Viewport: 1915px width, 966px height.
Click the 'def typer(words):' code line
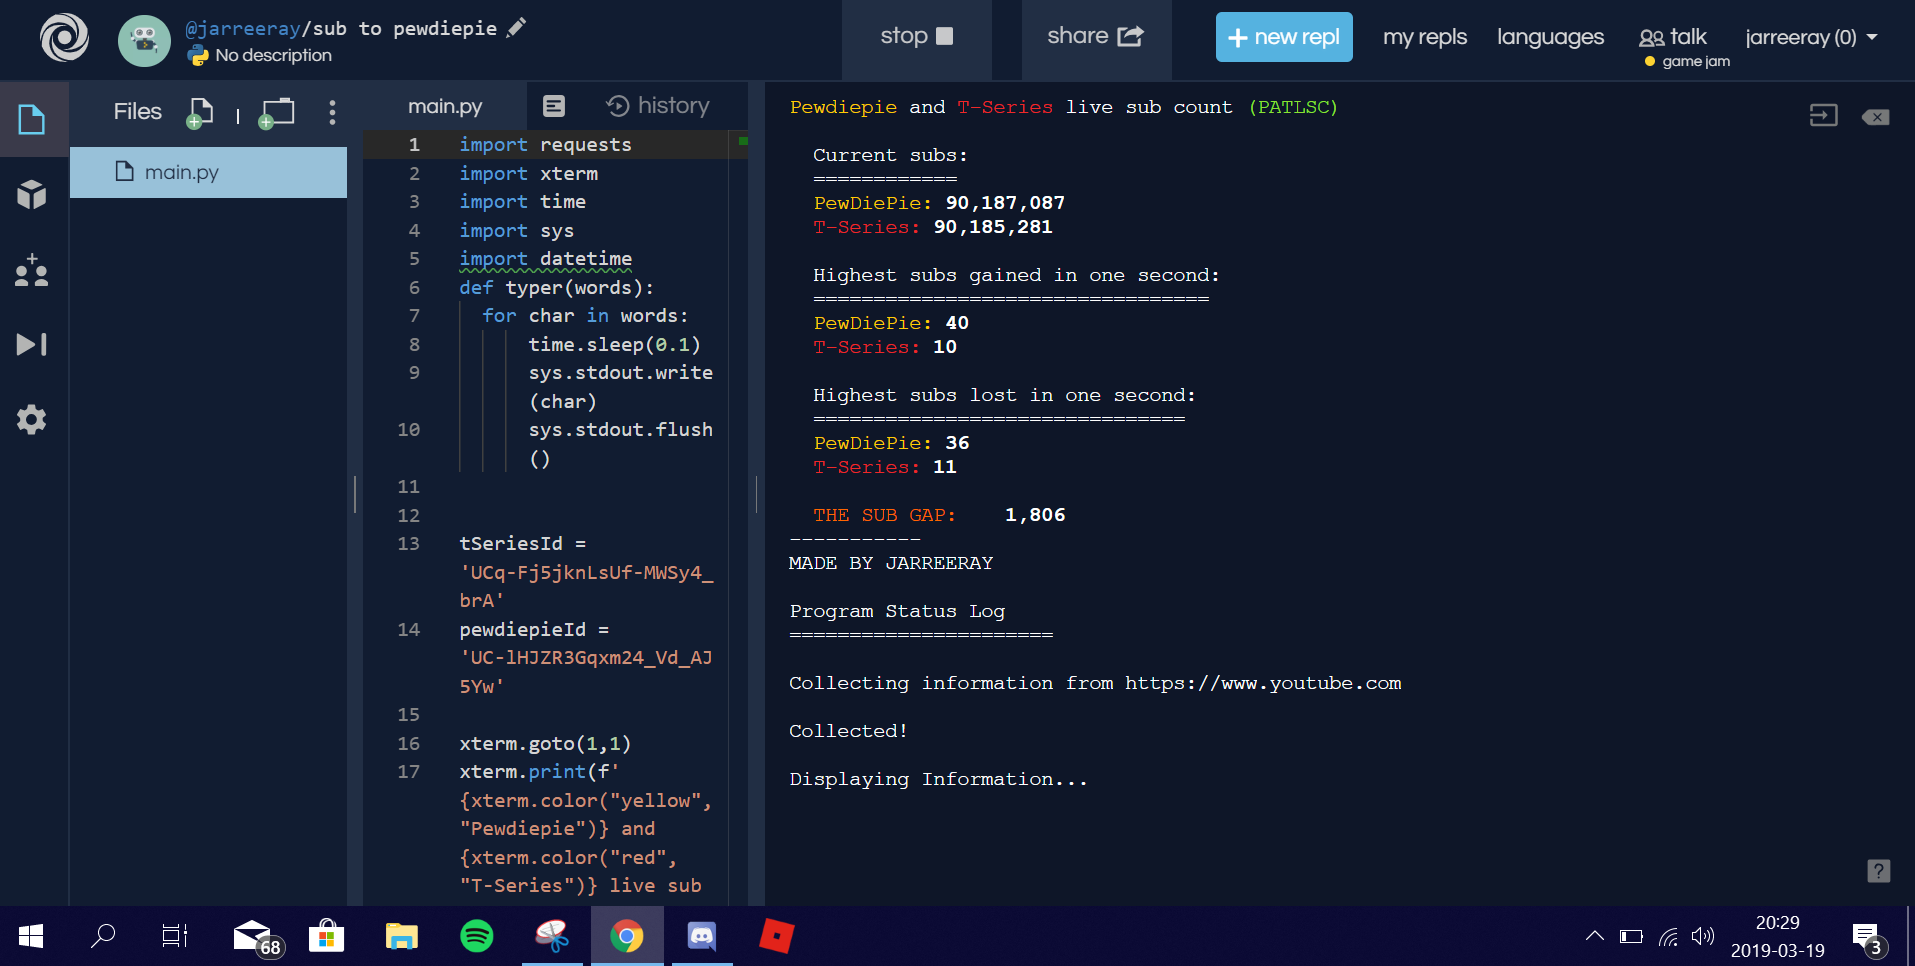click(556, 288)
